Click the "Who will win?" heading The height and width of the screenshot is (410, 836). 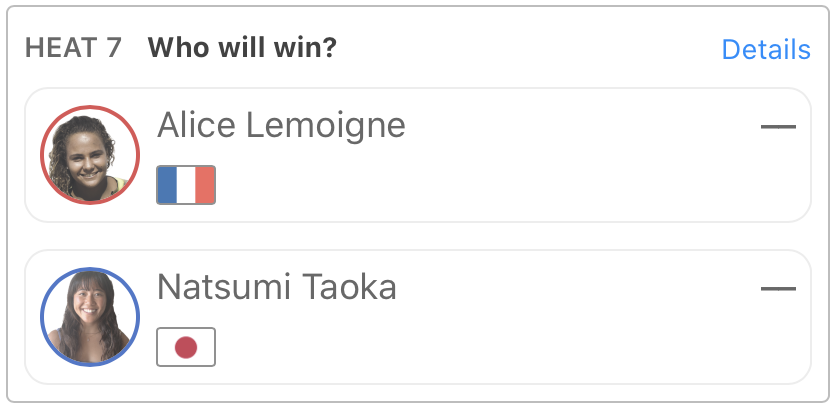[x=242, y=48]
